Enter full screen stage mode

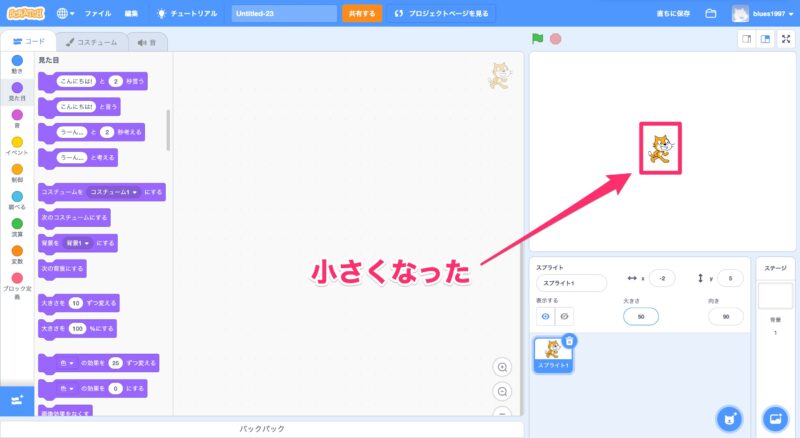(x=786, y=39)
